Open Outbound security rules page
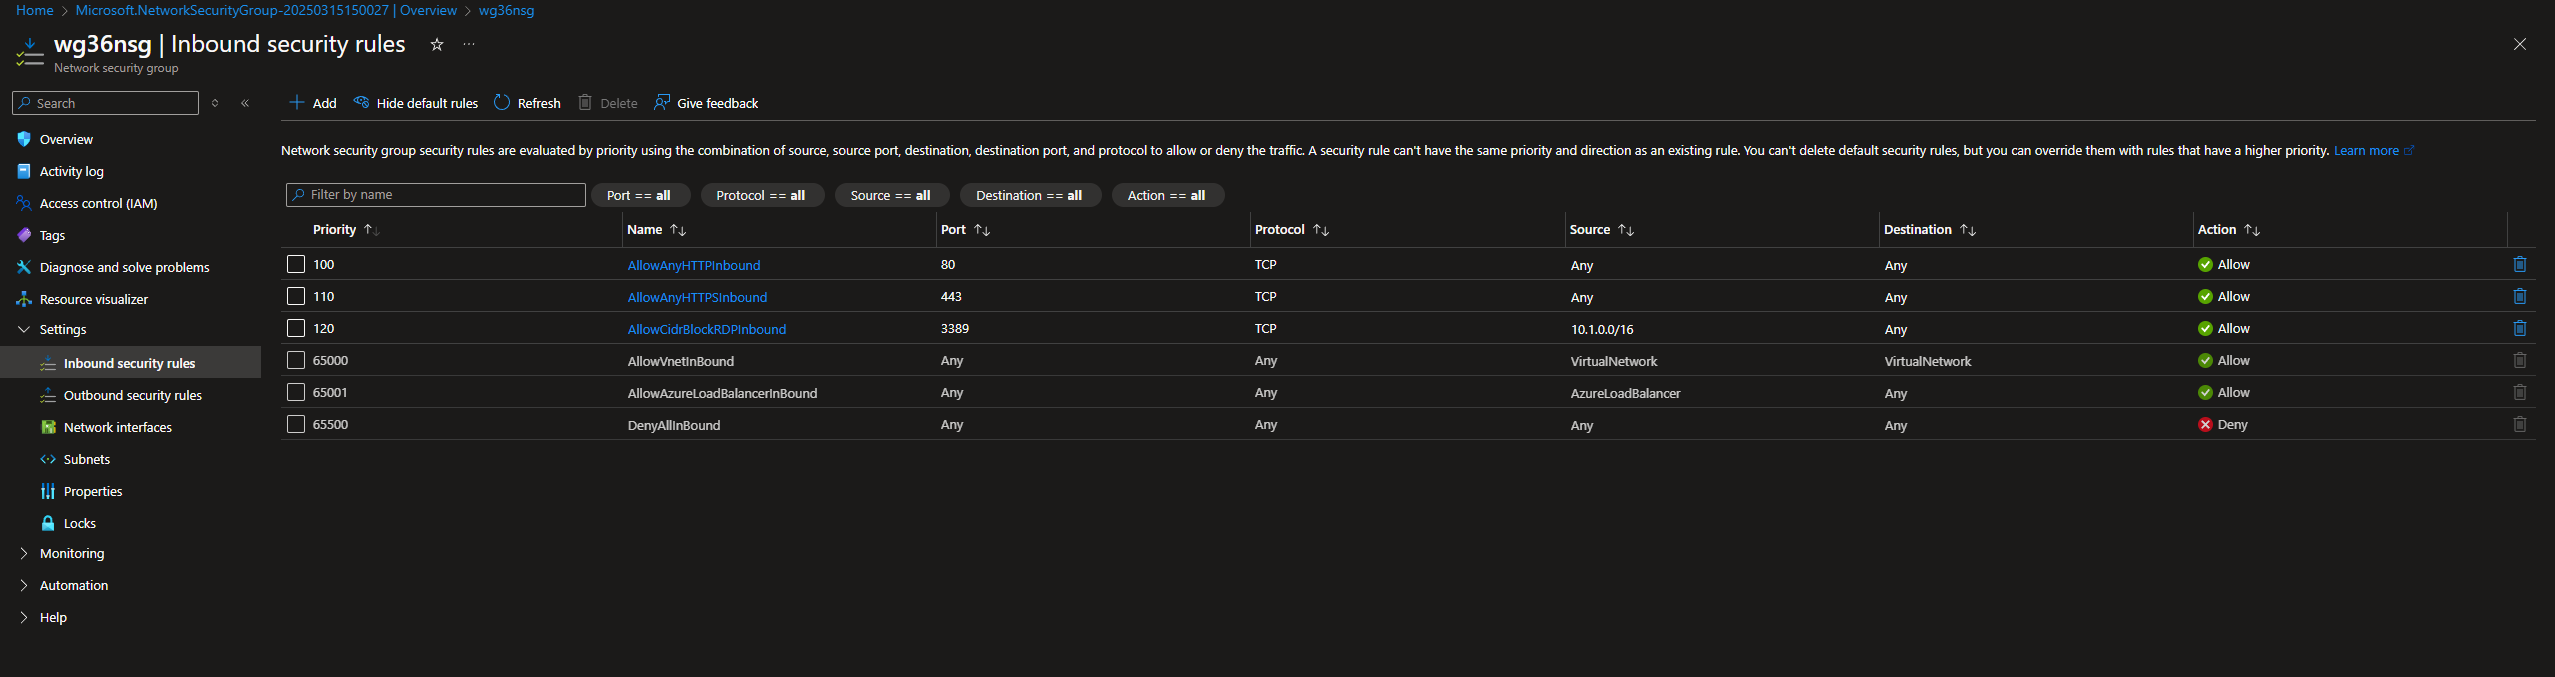Image resolution: width=2555 pixels, height=677 pixels. point(132,395)
